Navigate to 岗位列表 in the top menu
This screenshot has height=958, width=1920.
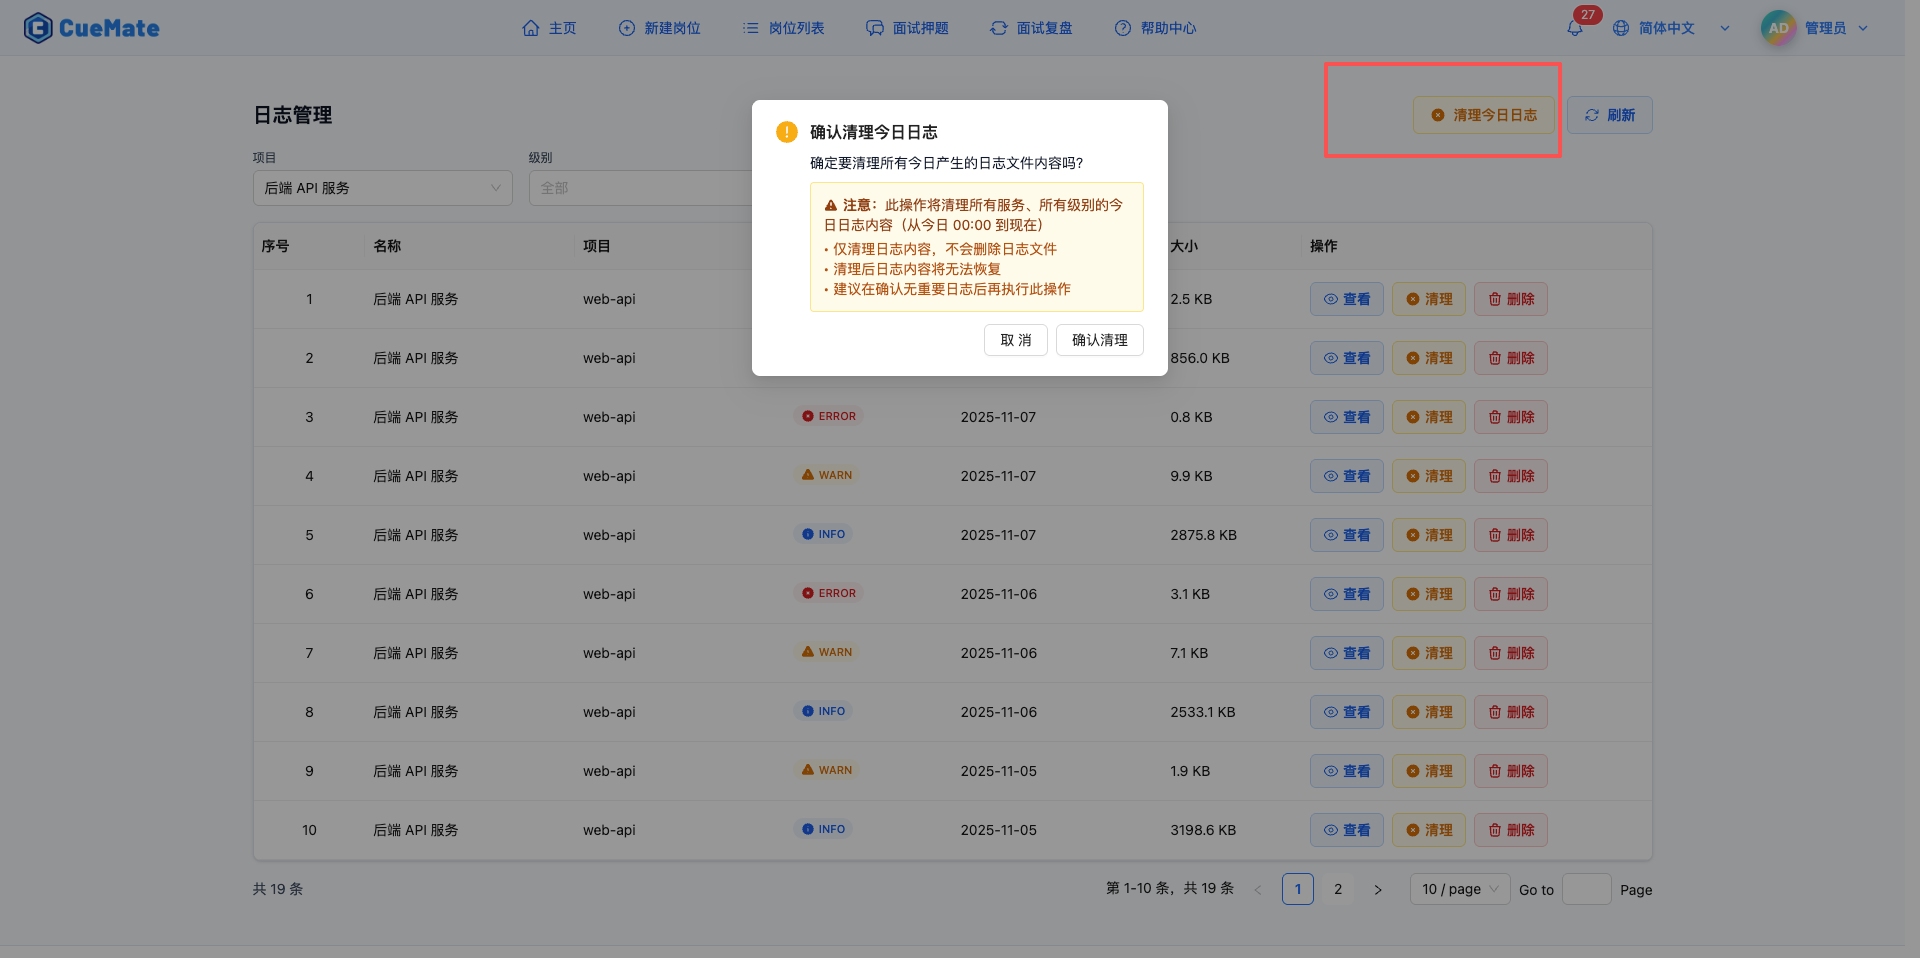coord(784,28)
